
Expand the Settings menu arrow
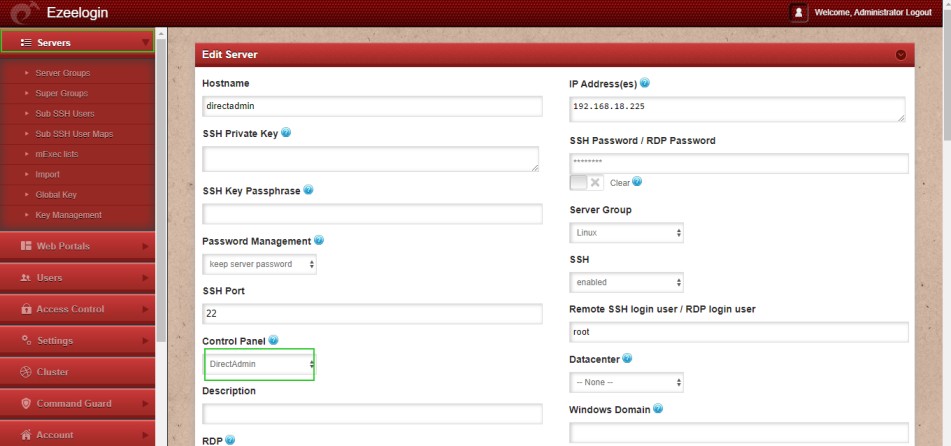146,341
